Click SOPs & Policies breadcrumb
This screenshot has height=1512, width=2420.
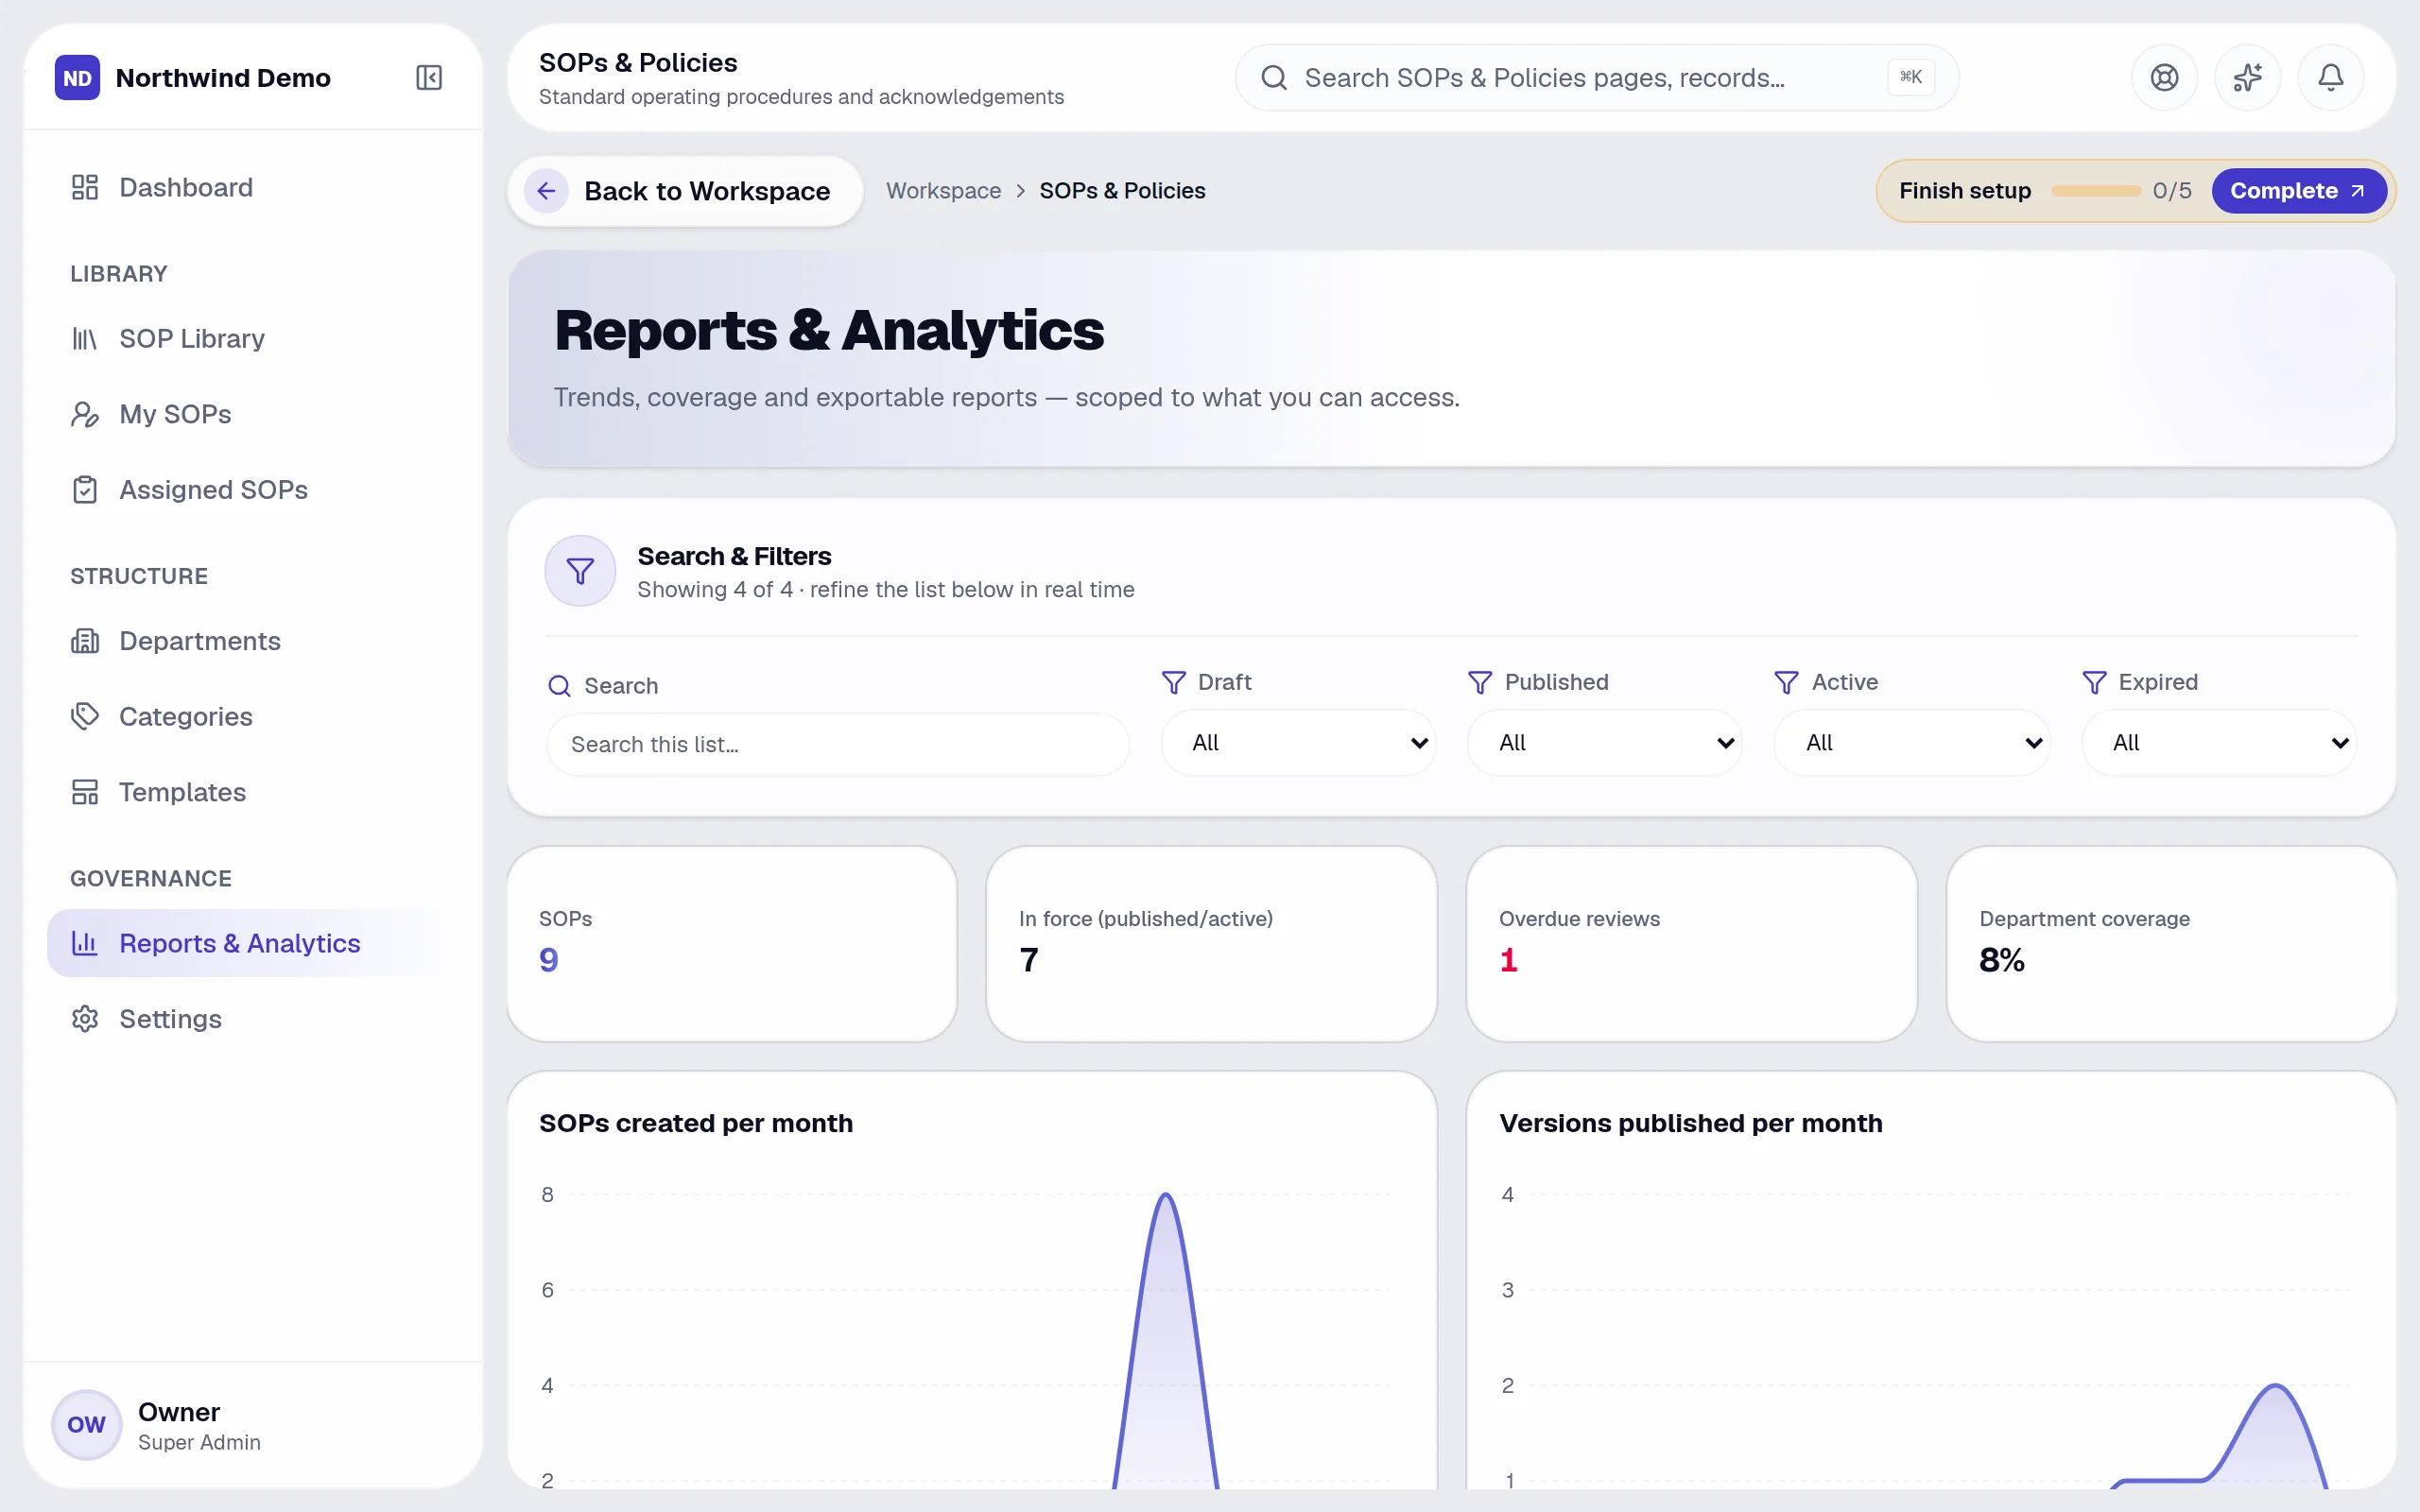coord(1122,191)
